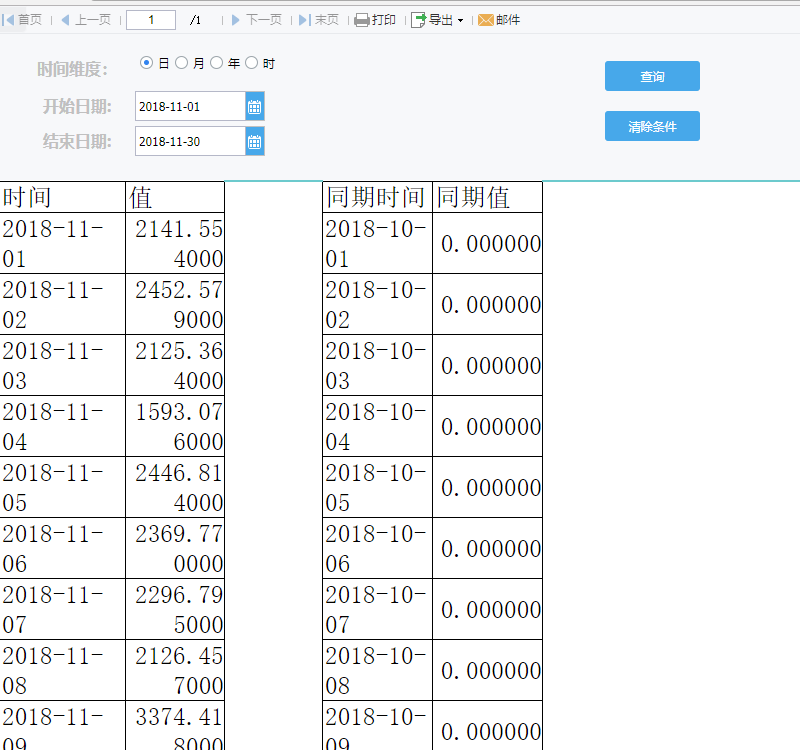The image size is (800, 750).
Task: Click the 值 column header
Action: [175, 197]
